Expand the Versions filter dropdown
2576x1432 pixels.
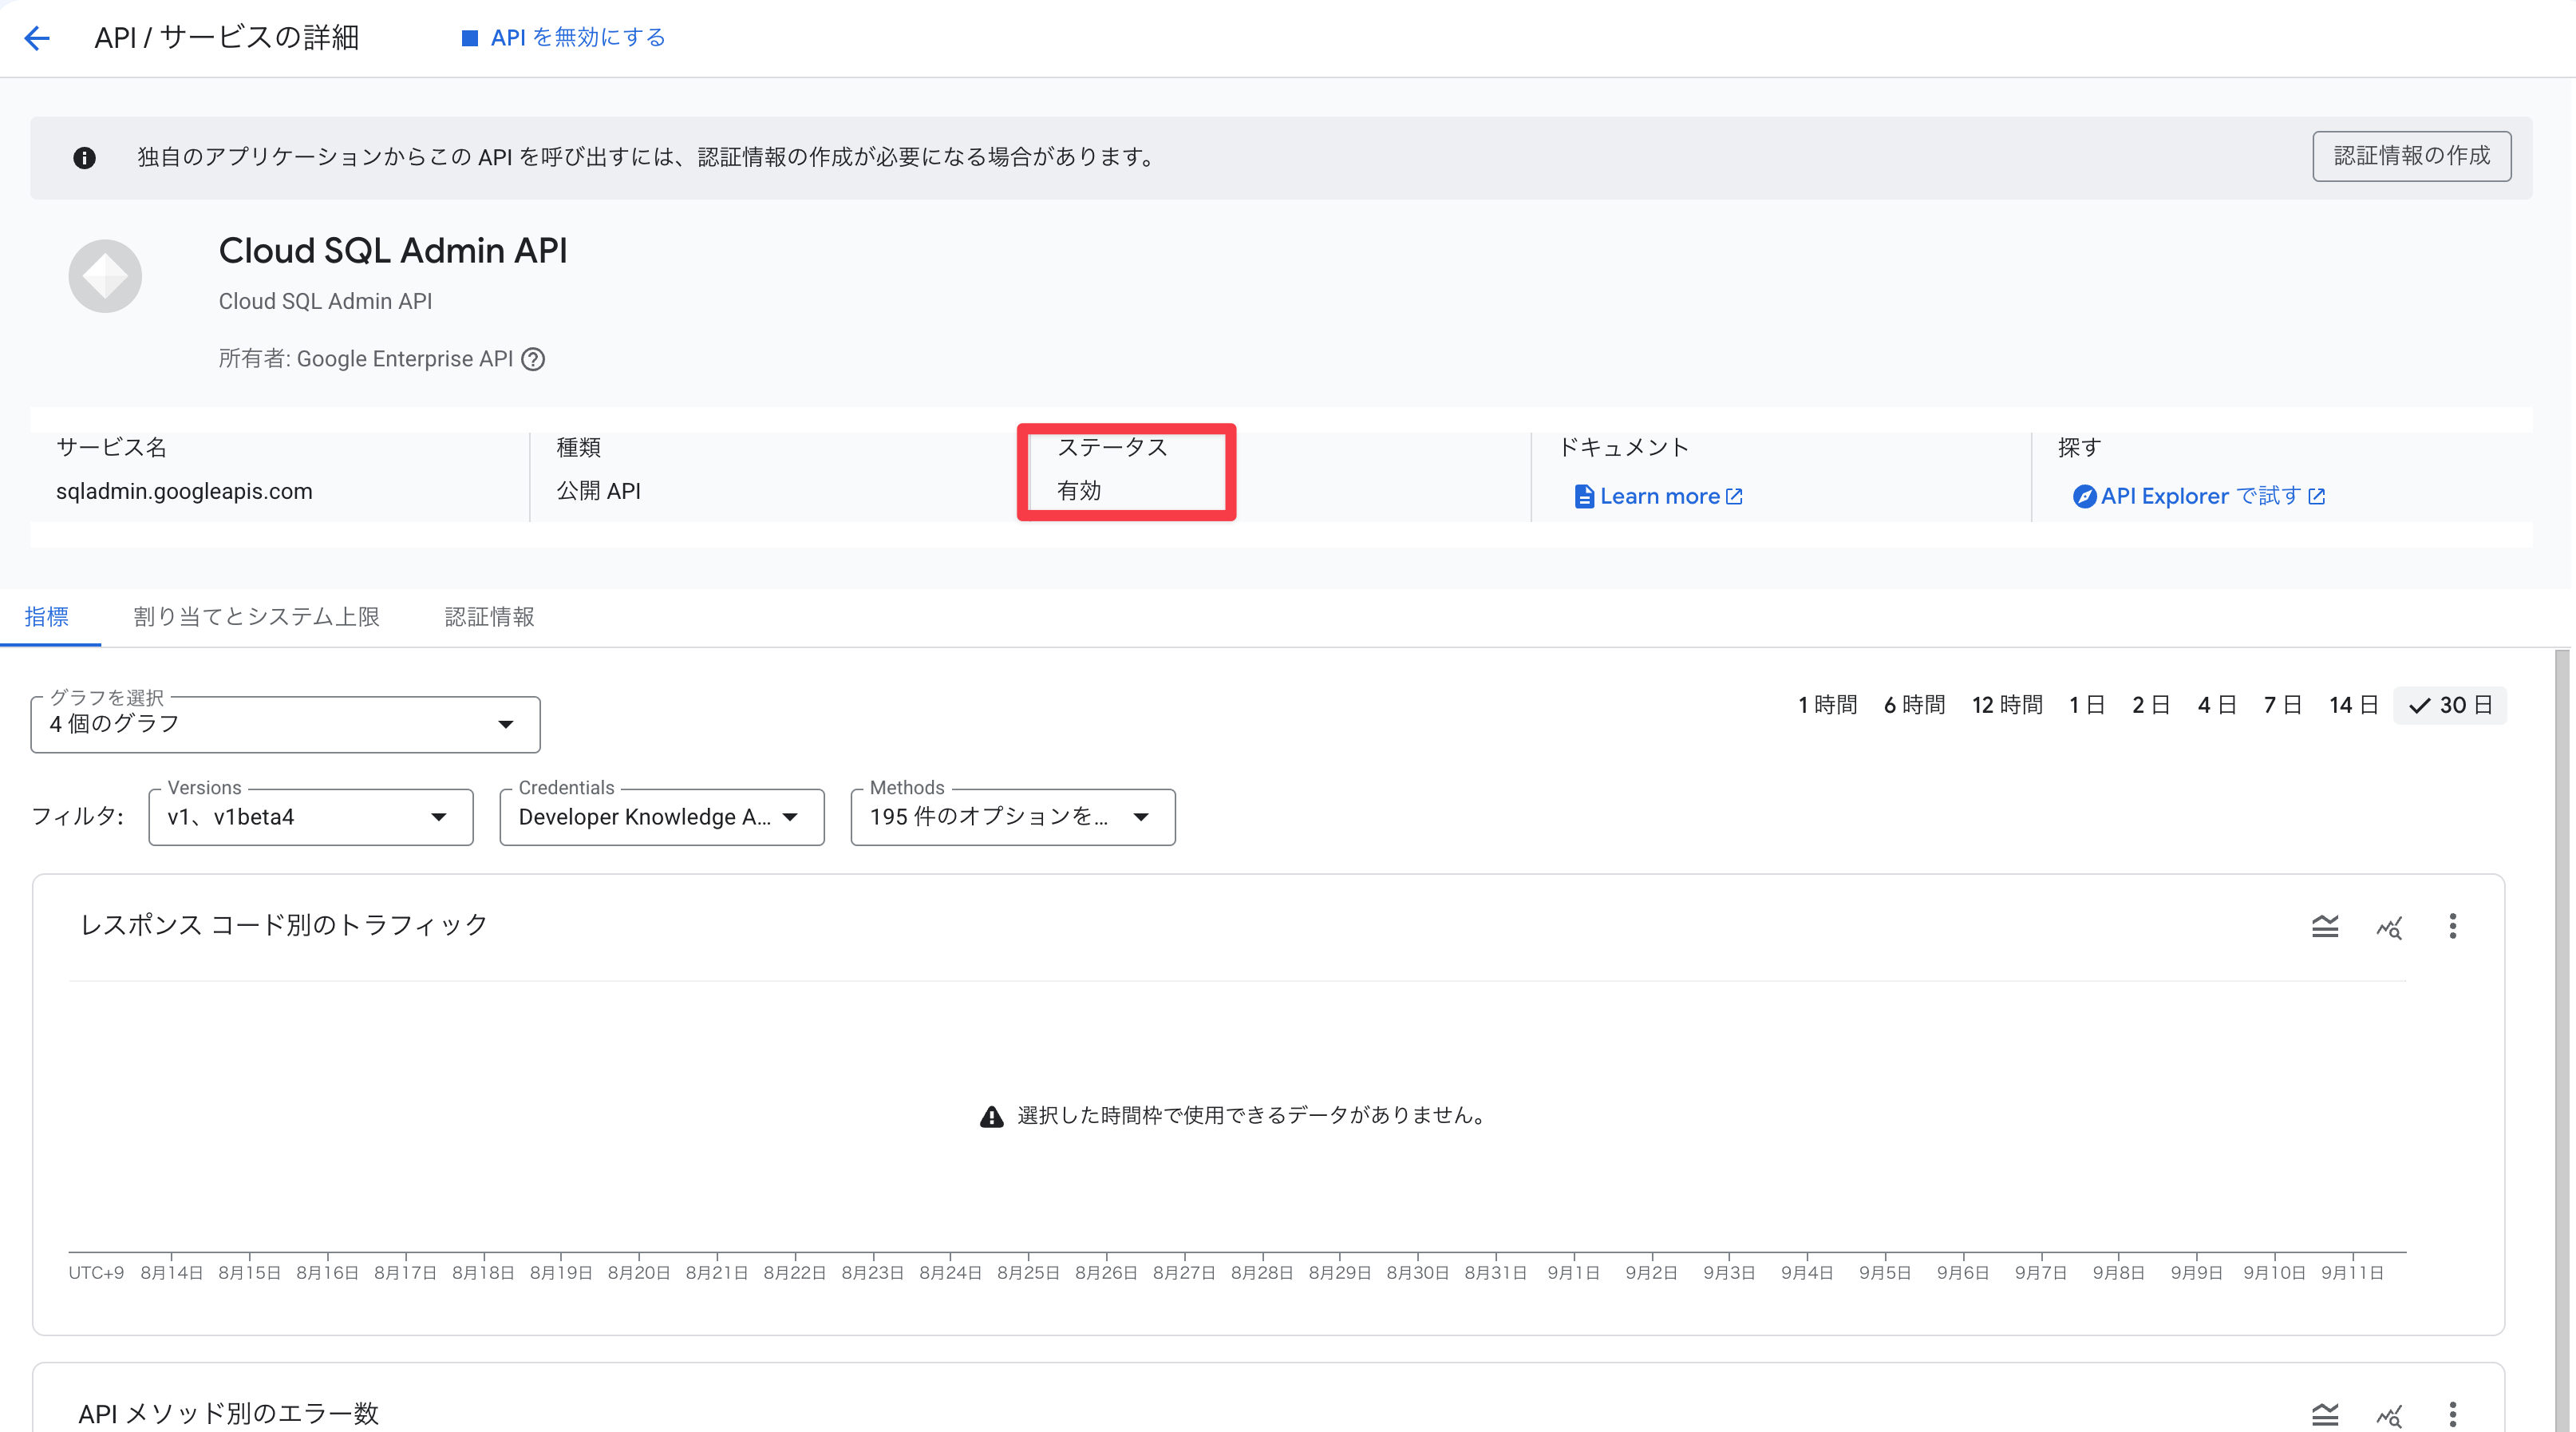pos(310,817)
